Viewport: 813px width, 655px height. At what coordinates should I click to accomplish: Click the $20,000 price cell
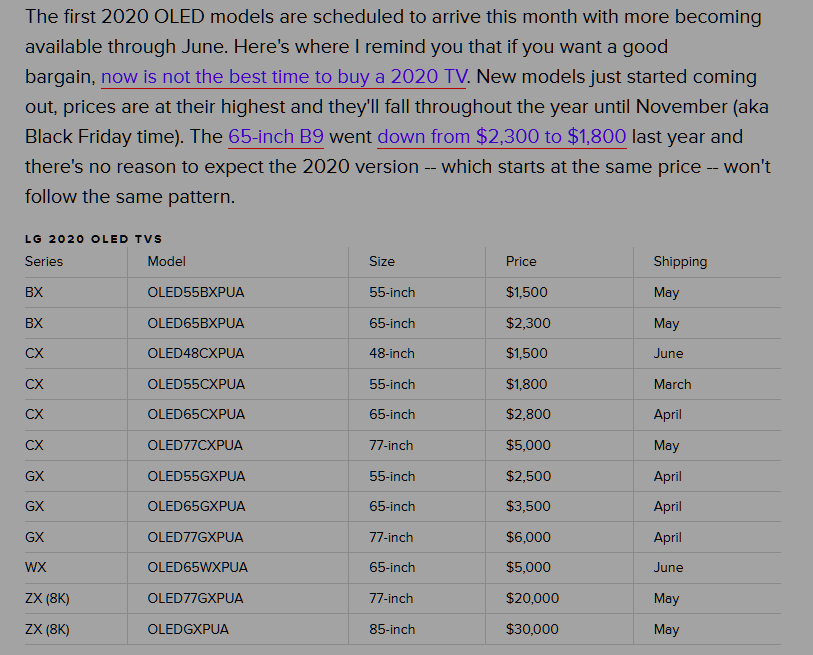[533, 598]
